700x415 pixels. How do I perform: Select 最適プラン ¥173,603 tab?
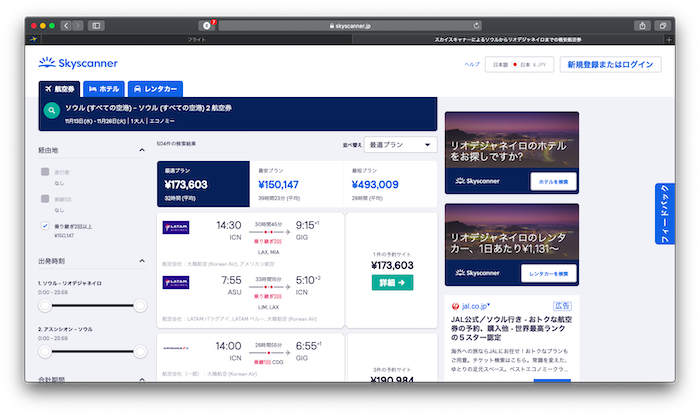[203, 184]
